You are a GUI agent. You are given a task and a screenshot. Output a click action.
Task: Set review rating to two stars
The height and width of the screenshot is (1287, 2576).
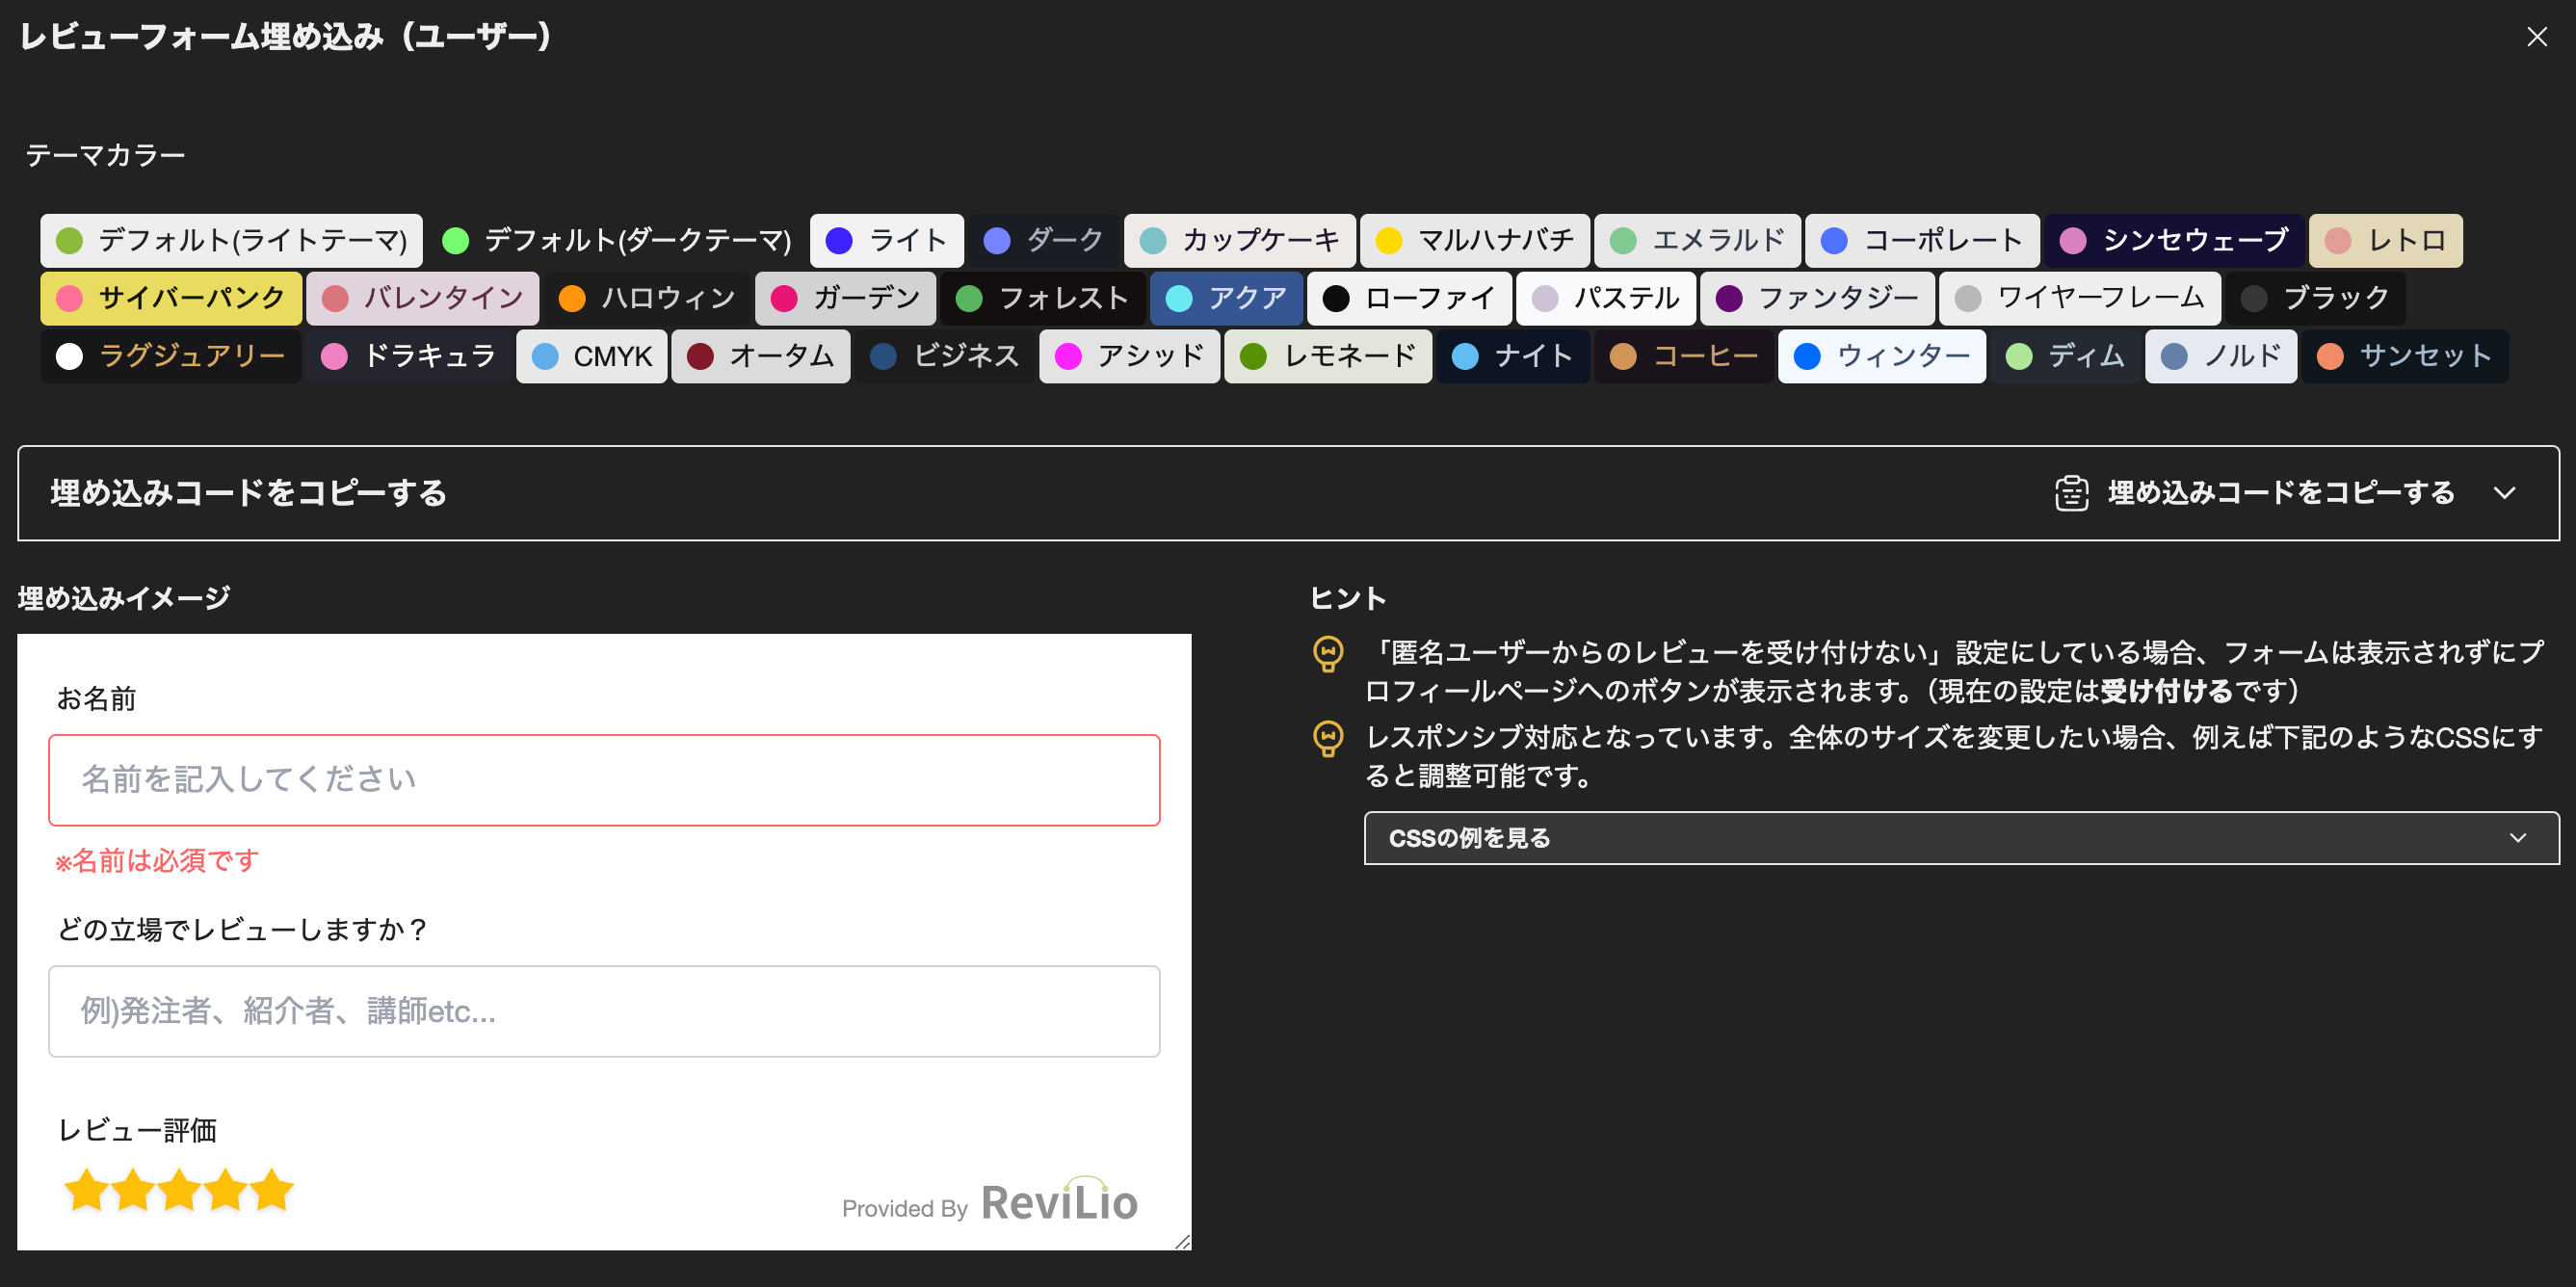(132, 1190)
